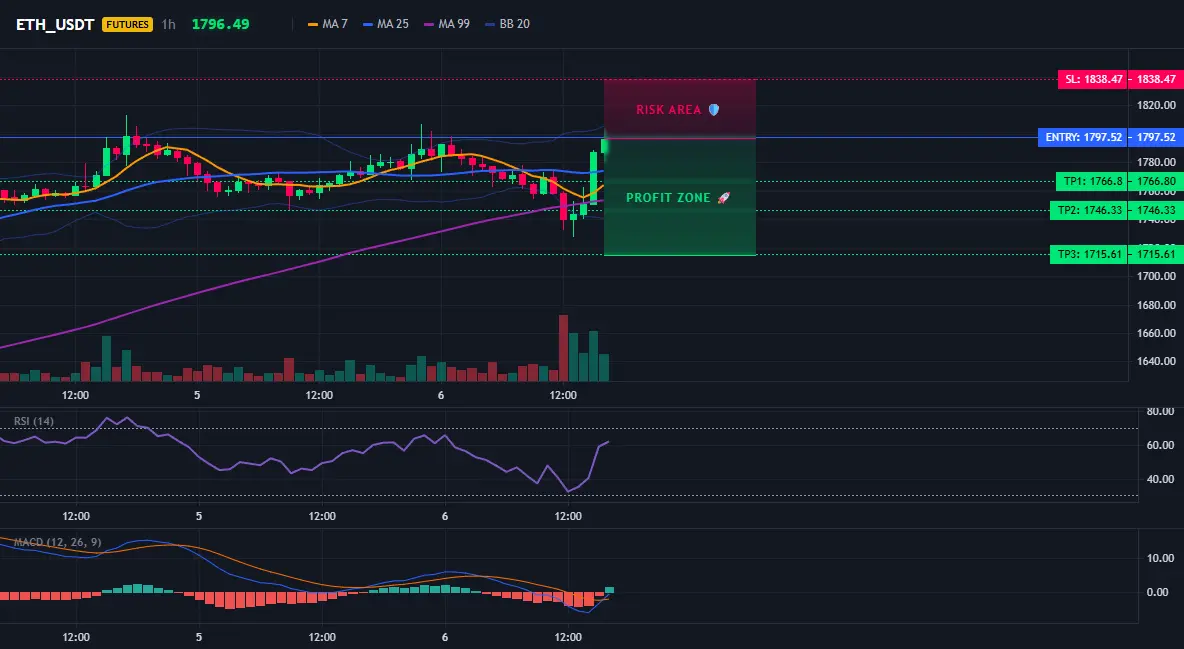Click the 1700.00 price axis value
This screenshot has width=1184, height=649.
(1156, 277)
